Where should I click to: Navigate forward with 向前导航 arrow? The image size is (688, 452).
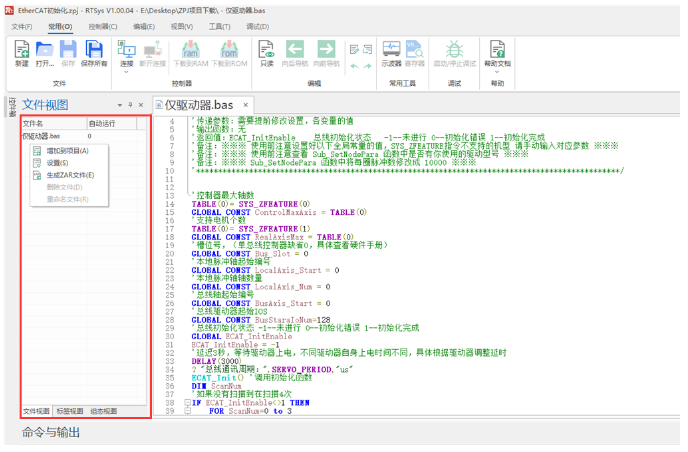click(326, 49)
